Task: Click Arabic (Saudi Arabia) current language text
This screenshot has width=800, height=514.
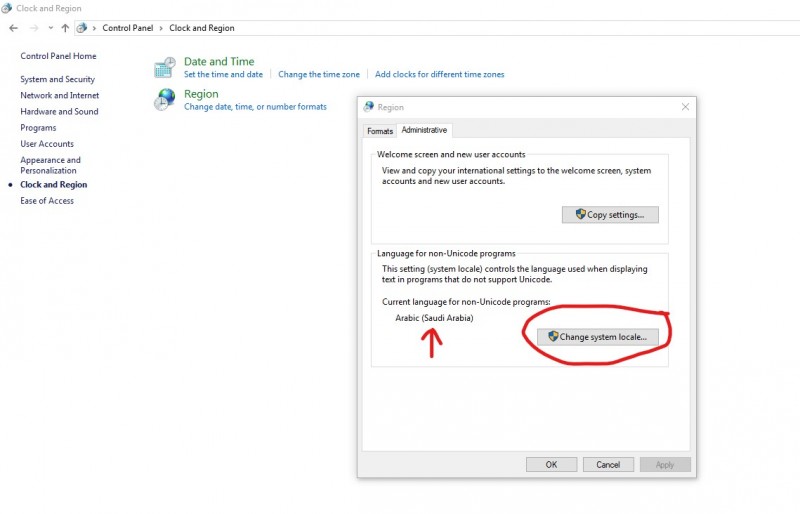Action: click(434, 318)
